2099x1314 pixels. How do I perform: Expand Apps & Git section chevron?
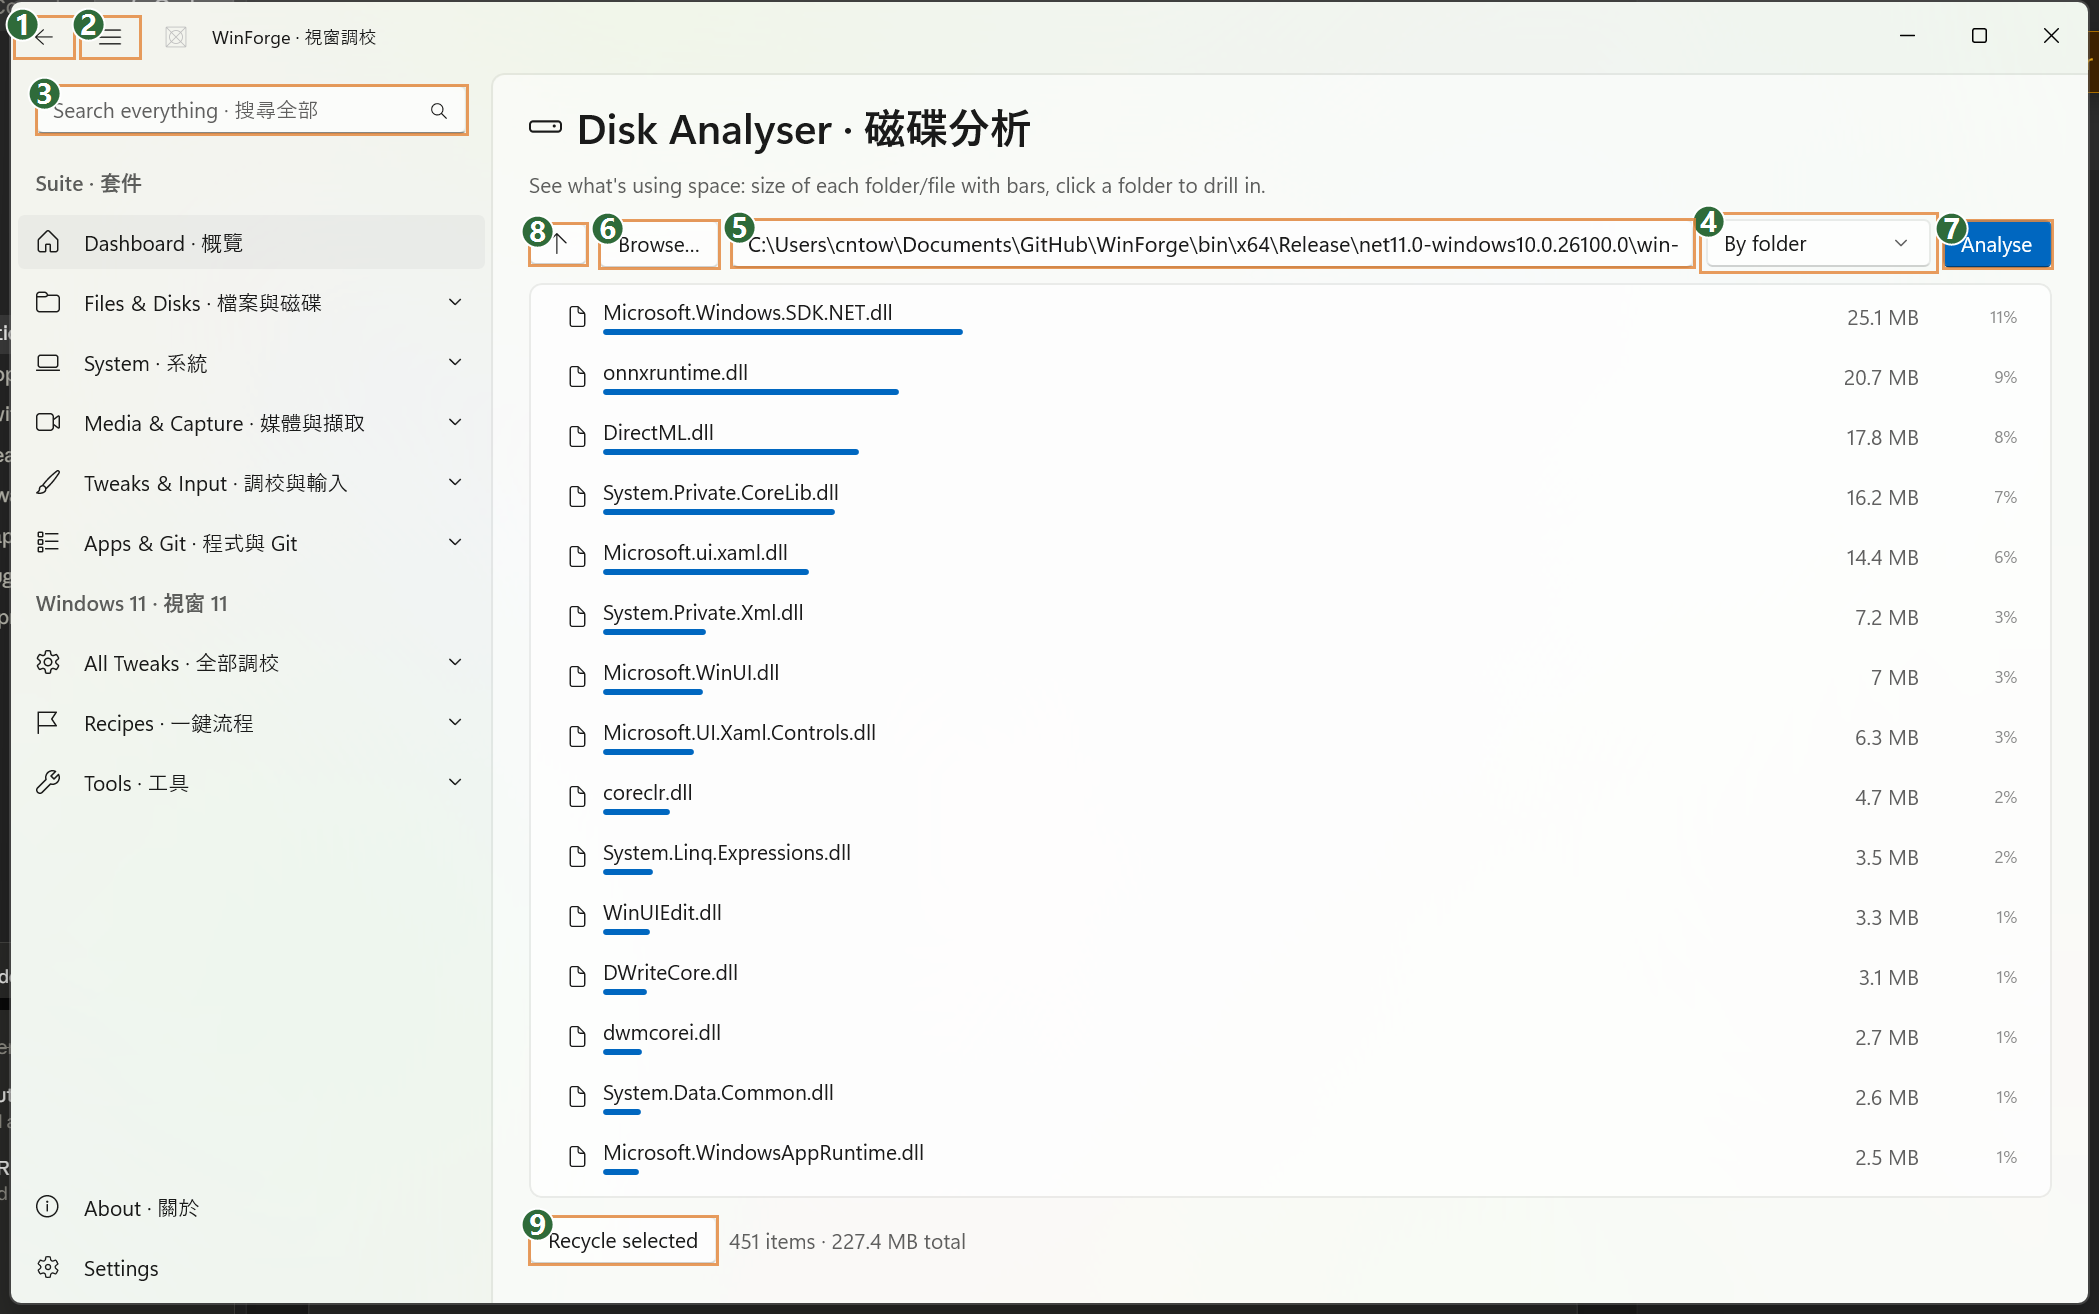point(455,543)
